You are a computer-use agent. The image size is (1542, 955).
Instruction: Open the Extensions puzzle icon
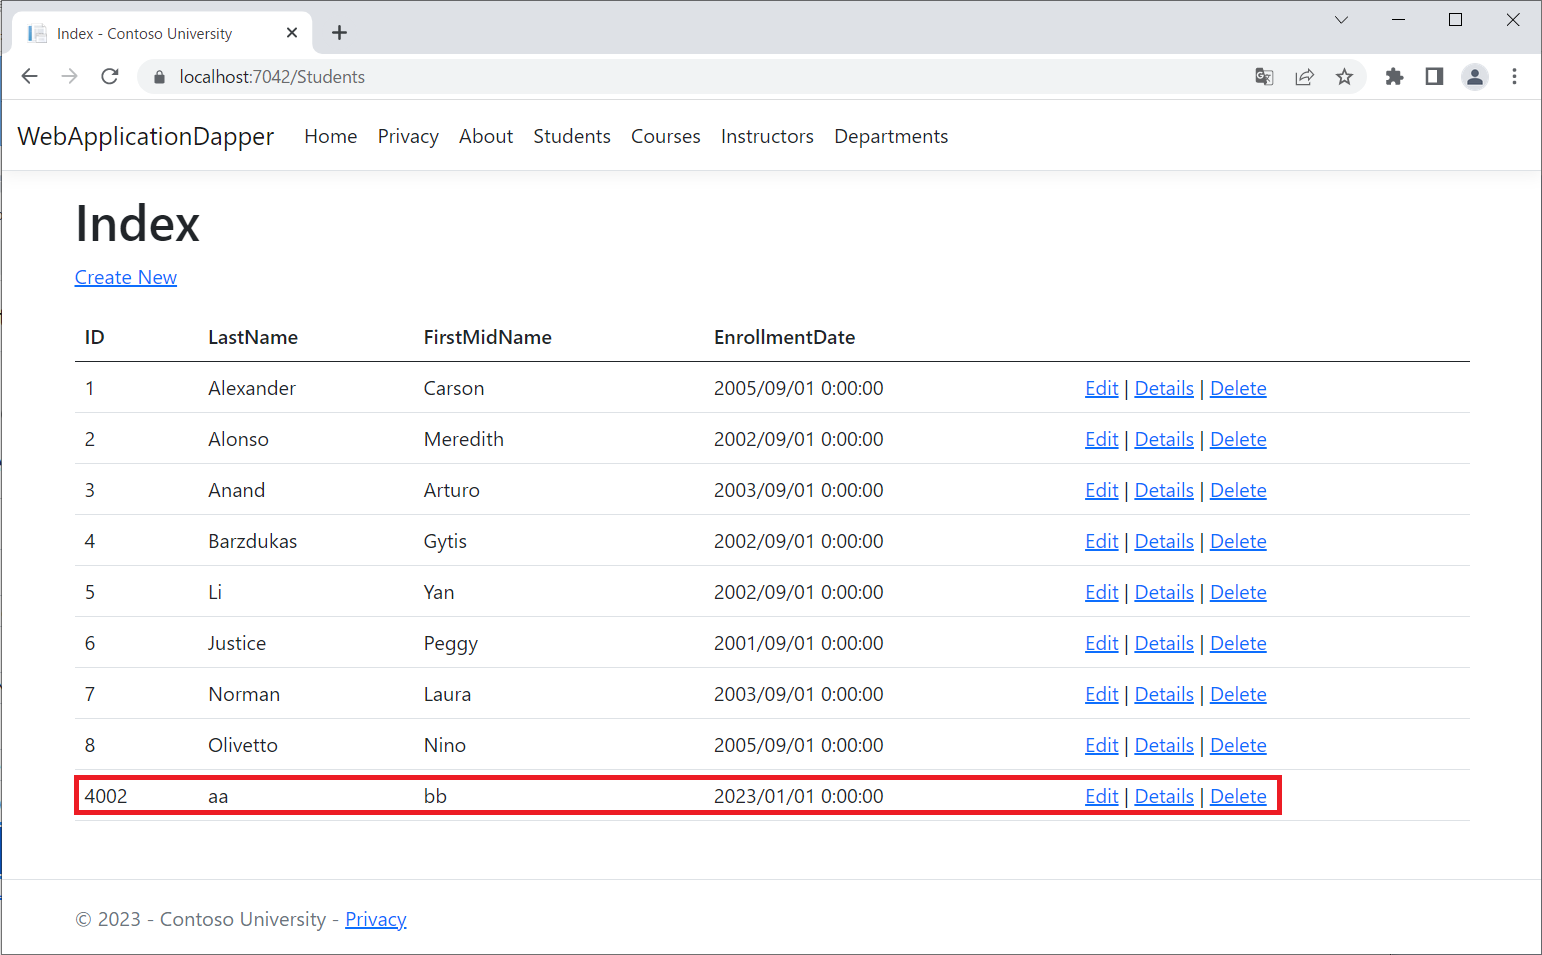tap(1394, 77)
